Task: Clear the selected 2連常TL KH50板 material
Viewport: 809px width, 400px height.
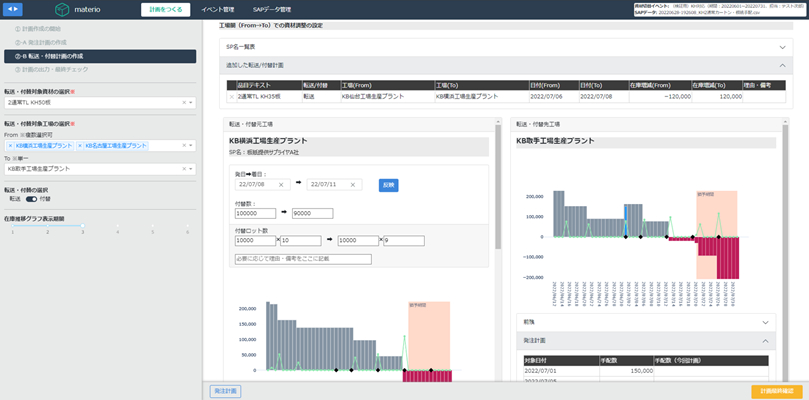Action: [184, 103]
